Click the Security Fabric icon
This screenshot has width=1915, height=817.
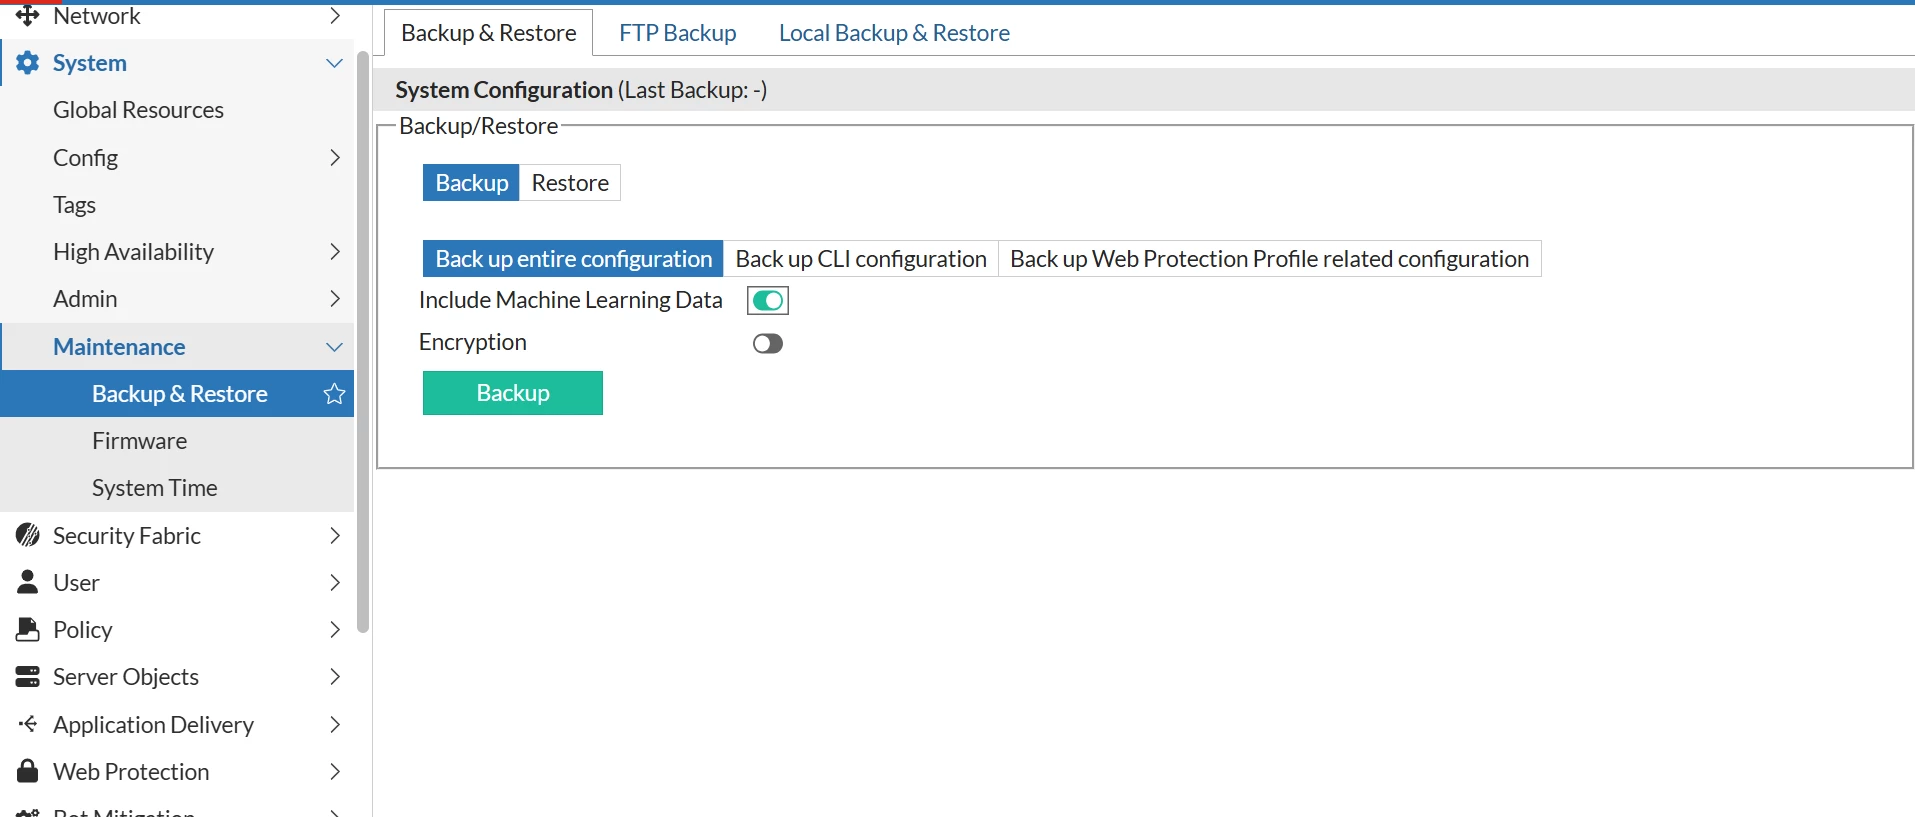click(x=28, y=535)
